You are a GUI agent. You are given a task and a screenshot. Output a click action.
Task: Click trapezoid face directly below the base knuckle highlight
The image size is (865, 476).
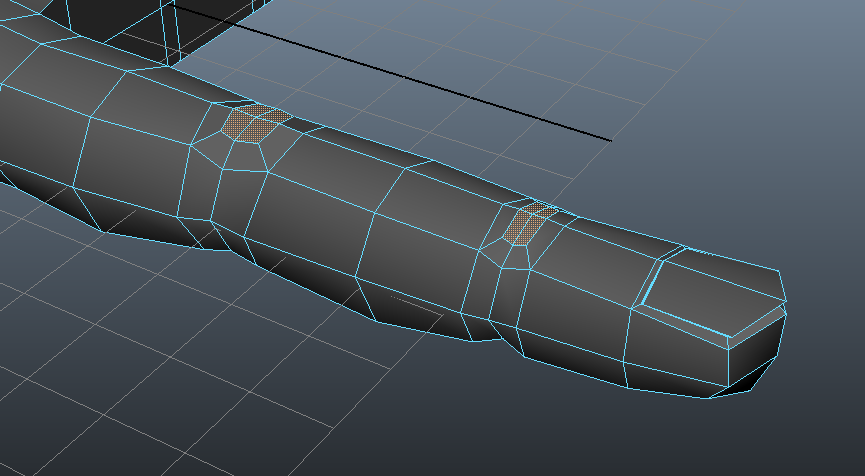point(244,156)
